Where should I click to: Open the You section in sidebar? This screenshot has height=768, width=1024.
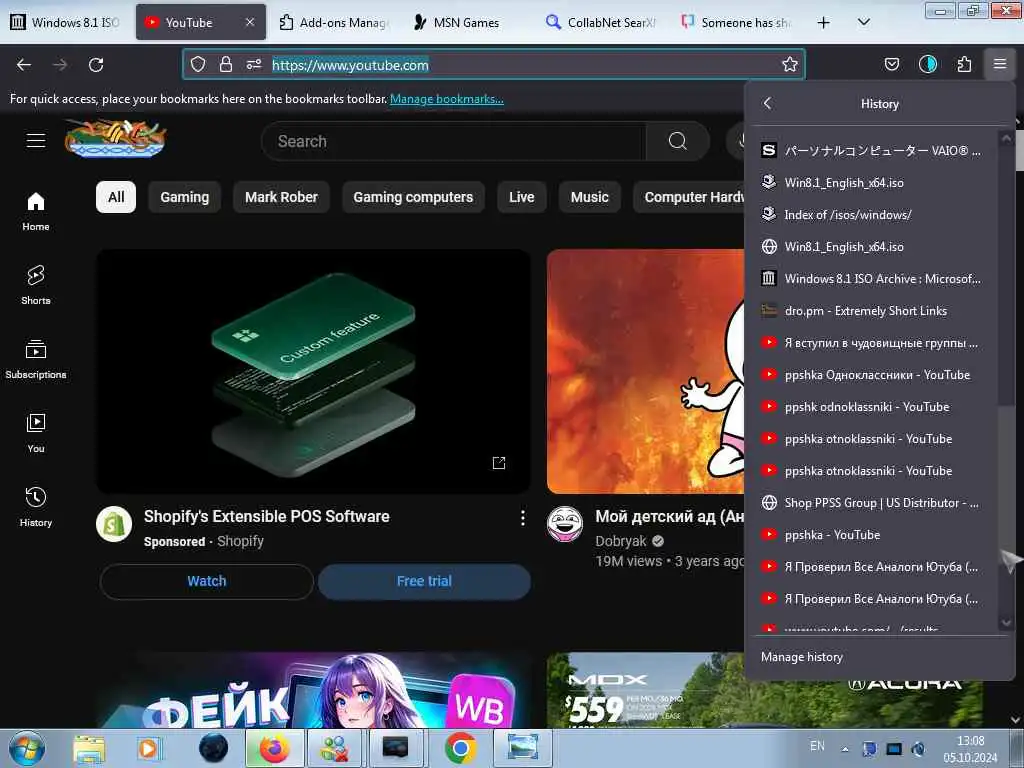pyautogui.click(x=36, y=433)
